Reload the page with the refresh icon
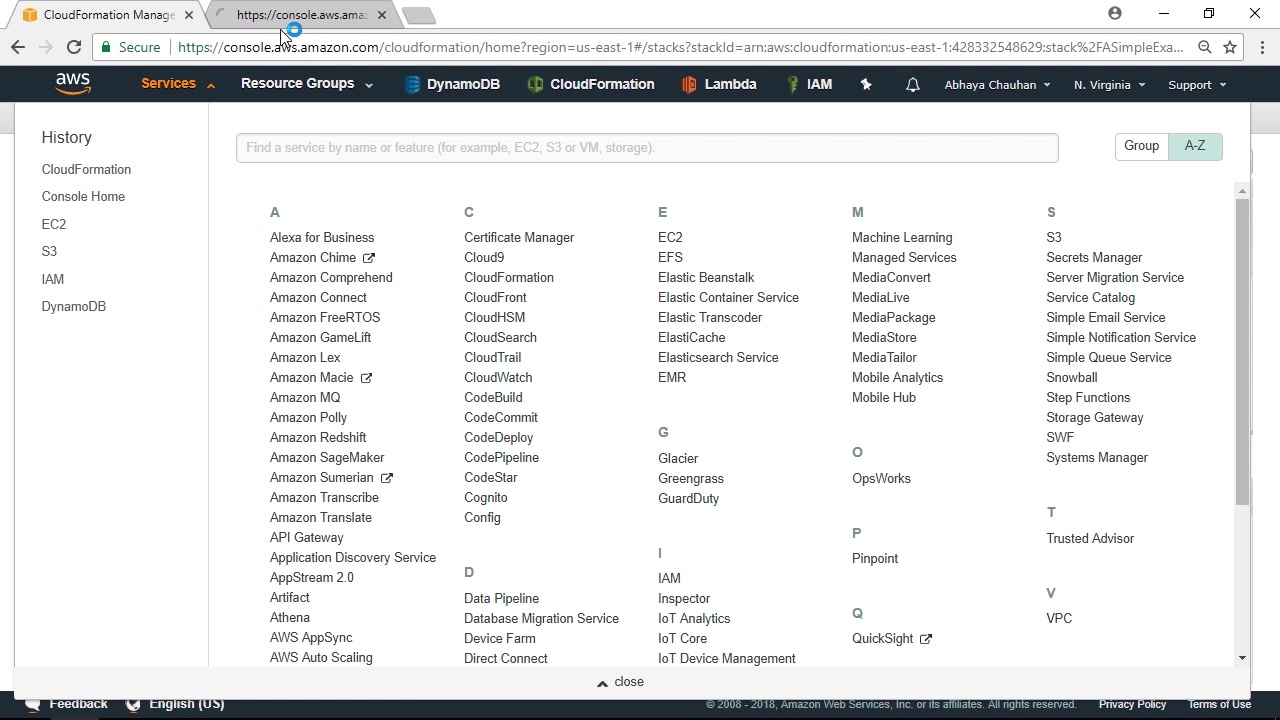This screenshot has height=720, width=1280. point(74,47)
